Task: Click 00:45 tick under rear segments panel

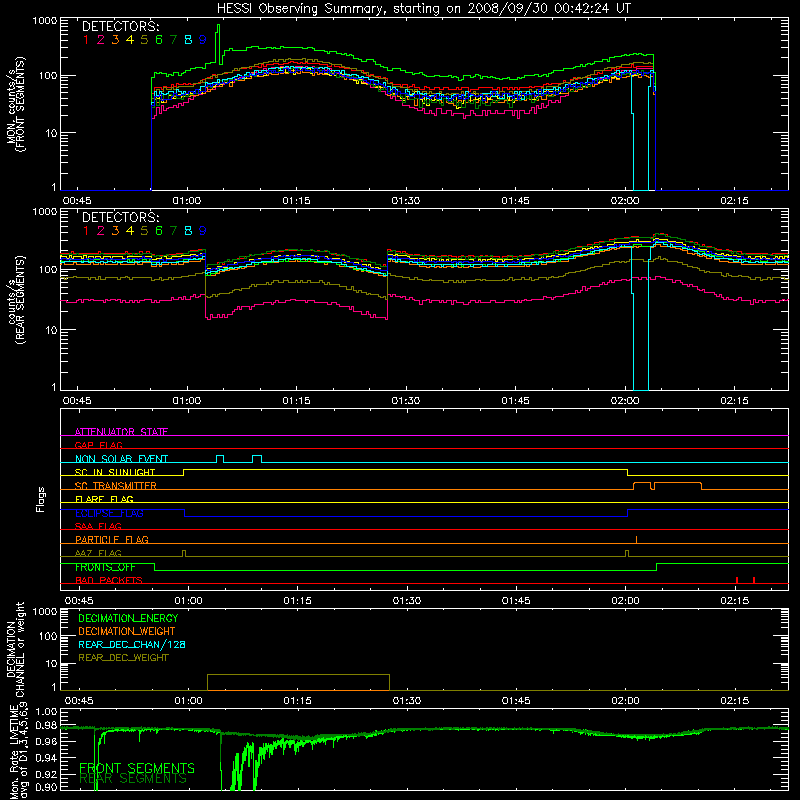Action: (x=77, y=401)
